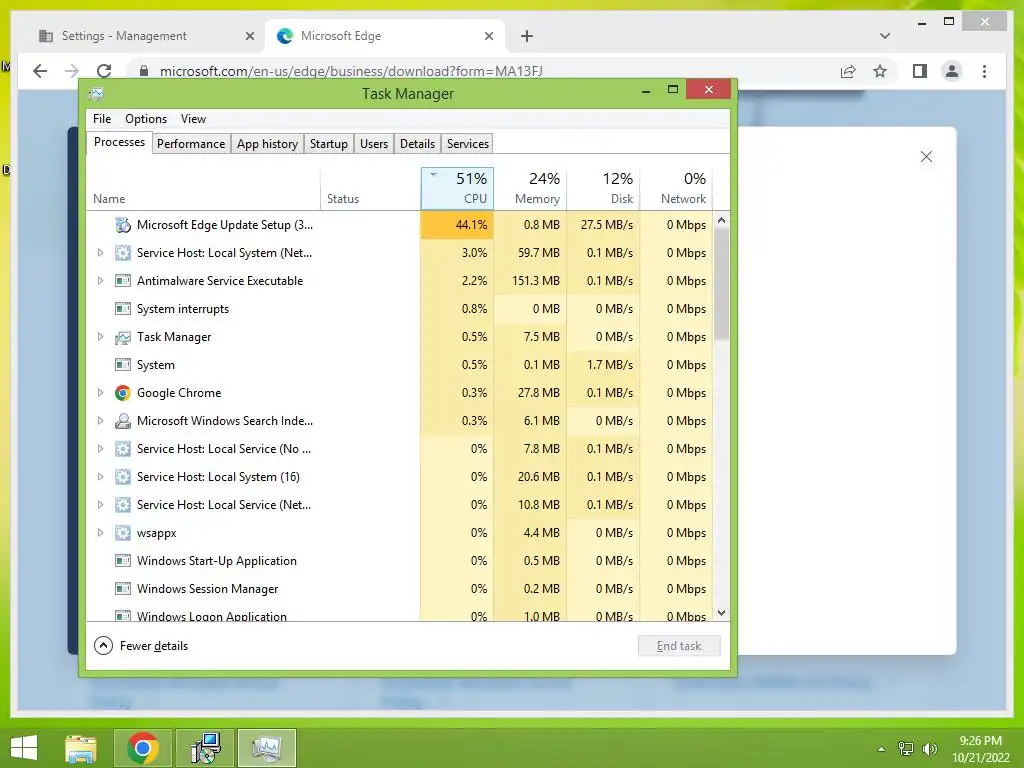Viewport: 1024px width, 768px height.
Task: Sort by the Status column header
Action: 370,189
